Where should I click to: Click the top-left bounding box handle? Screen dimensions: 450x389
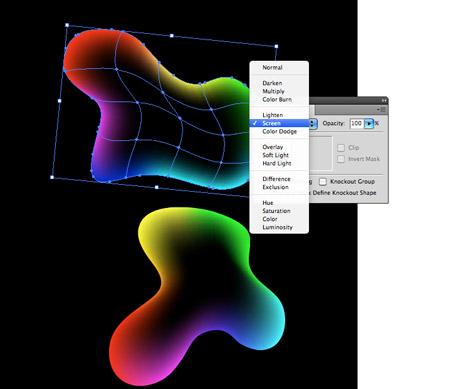(67, 25)
